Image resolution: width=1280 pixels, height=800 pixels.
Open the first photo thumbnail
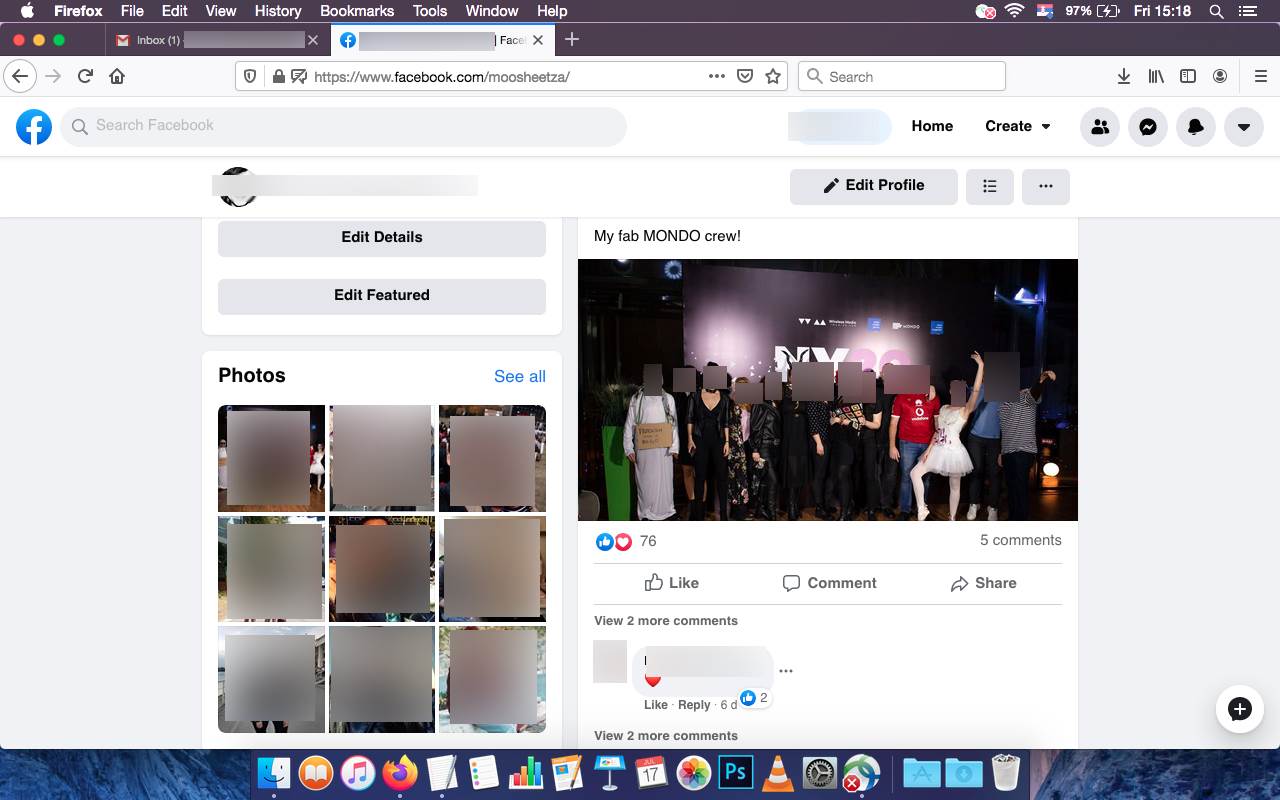271,458
